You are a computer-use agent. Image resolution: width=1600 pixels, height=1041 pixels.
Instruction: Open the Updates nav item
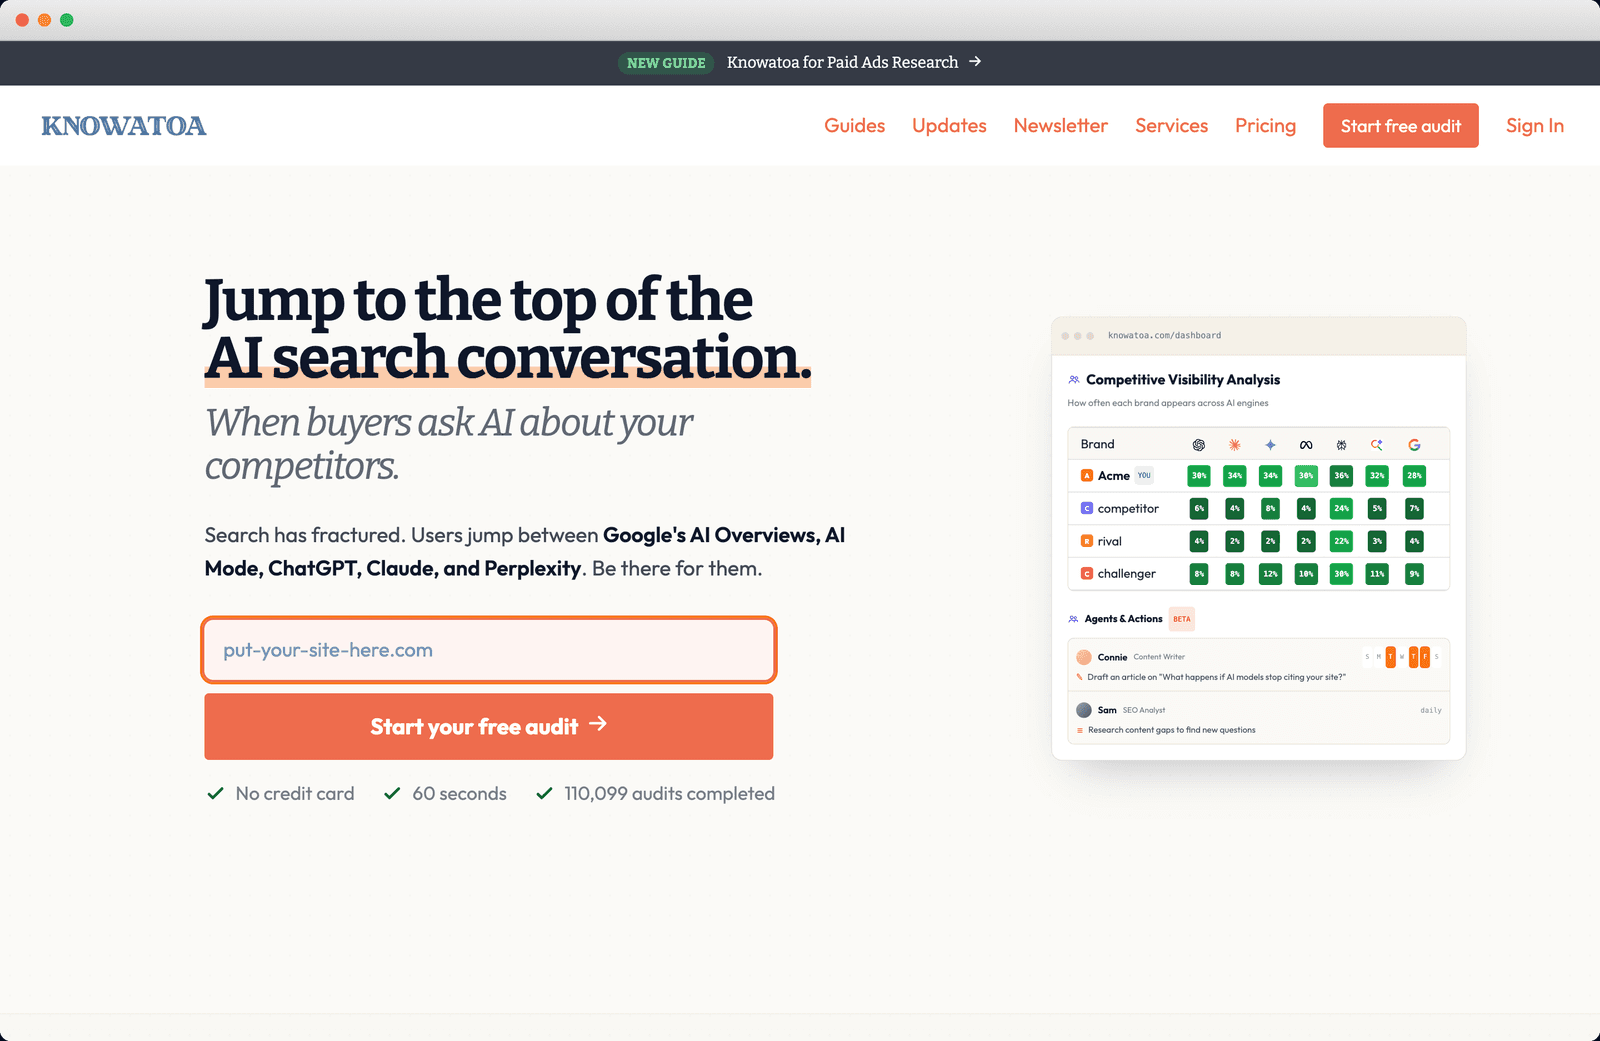click(949, 126)
